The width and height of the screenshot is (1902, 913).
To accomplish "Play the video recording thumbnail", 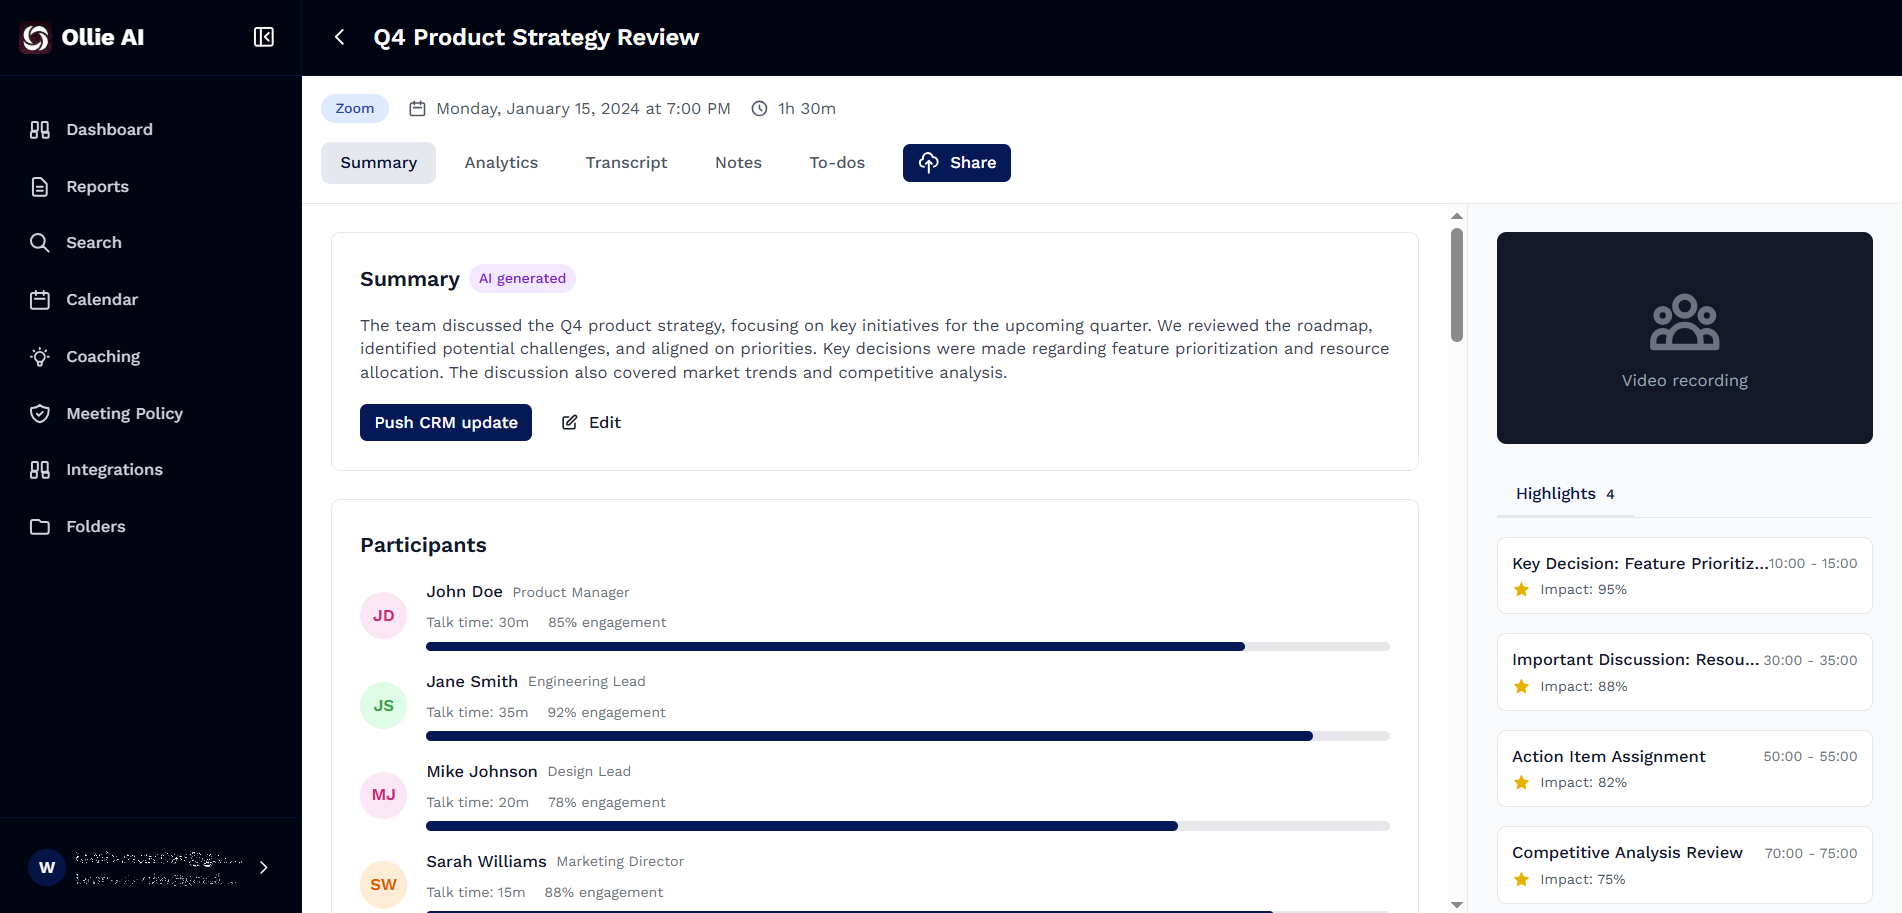I will pos(1684,338).
